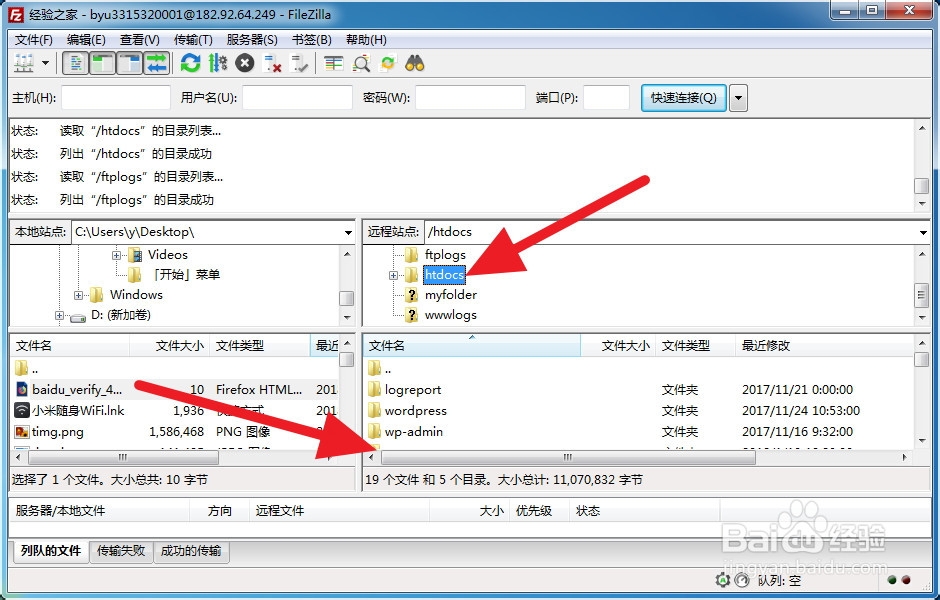This screenshot has height=600, width=940.
Task: Select the 「开始」菜单 local folder
Action: click(186, 275)
